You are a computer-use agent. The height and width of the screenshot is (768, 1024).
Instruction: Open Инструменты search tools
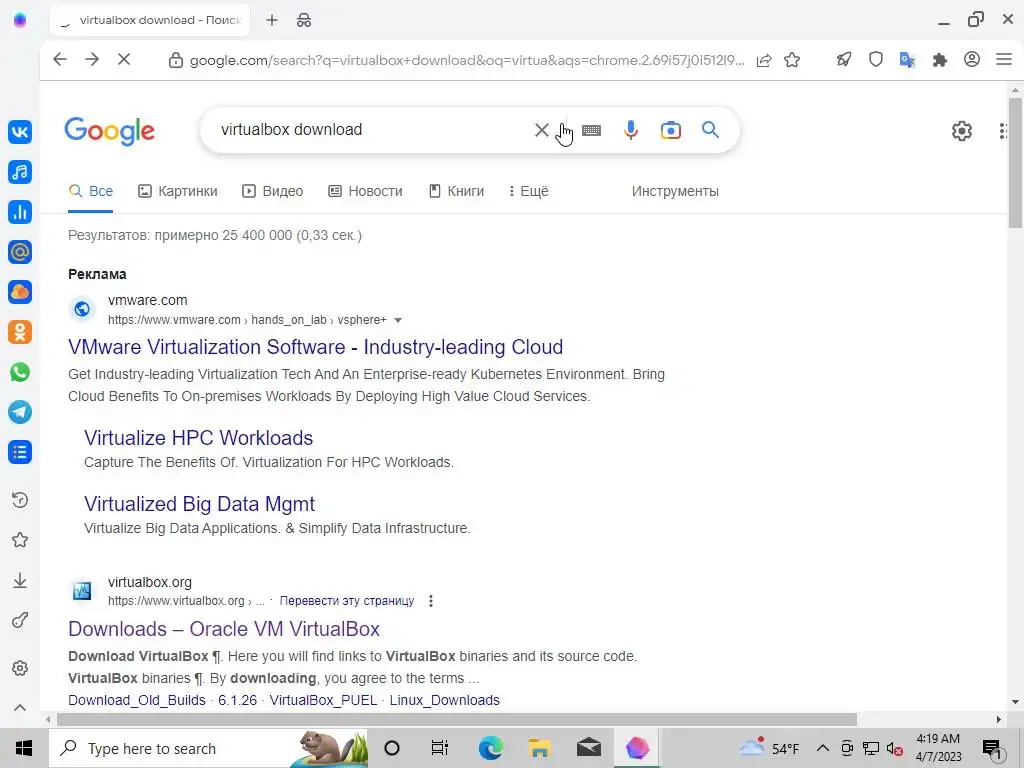[x=675, y=191]
